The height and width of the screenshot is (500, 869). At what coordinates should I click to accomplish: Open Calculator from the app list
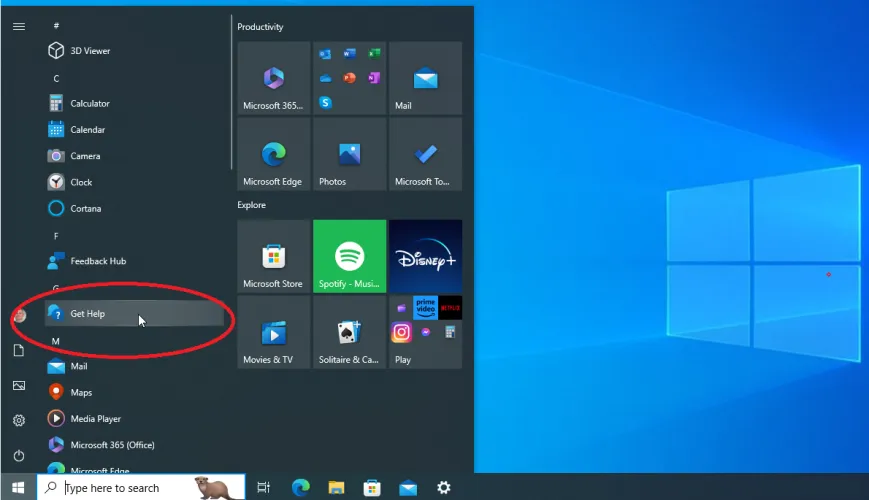click(89, 104)
